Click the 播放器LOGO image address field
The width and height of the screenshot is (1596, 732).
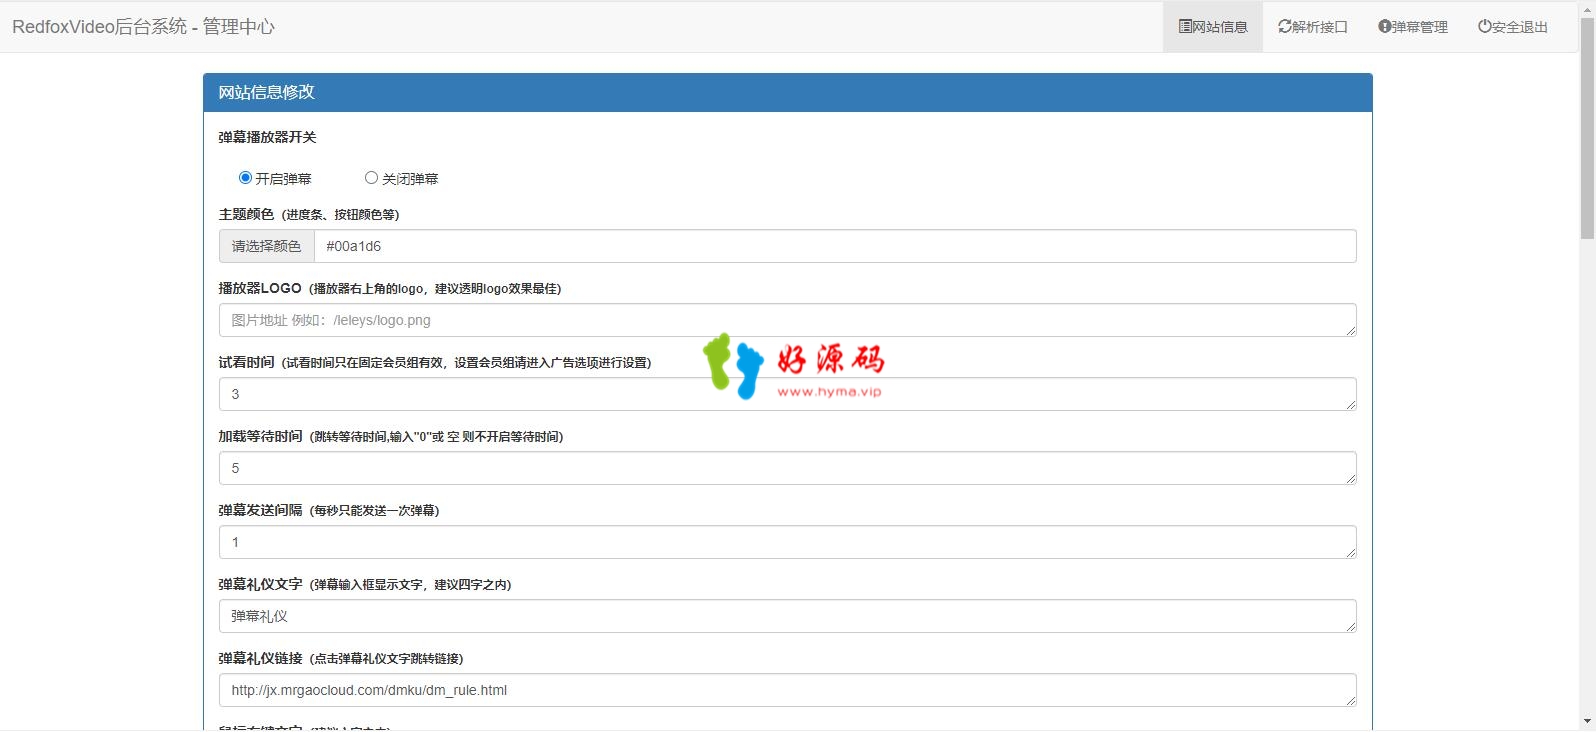point(788,320)
